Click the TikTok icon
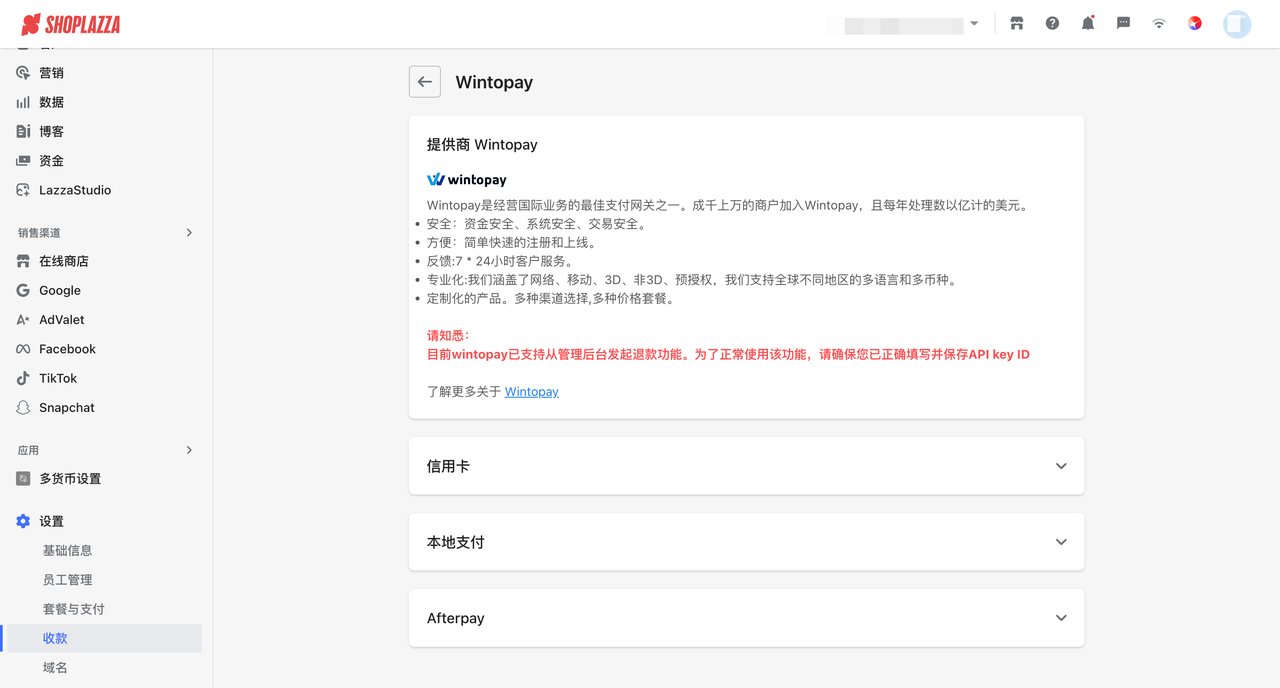The height and width of the screenshot is (688, 1280). [23, 378]
